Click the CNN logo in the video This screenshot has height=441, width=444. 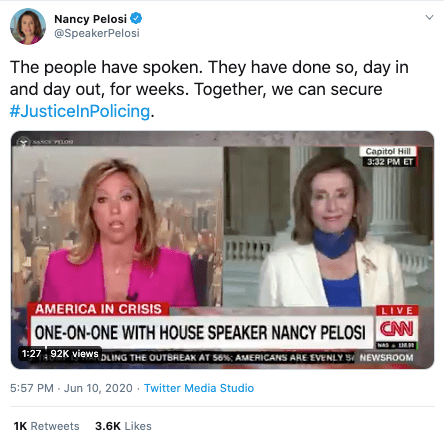click(x=397, y=329)
